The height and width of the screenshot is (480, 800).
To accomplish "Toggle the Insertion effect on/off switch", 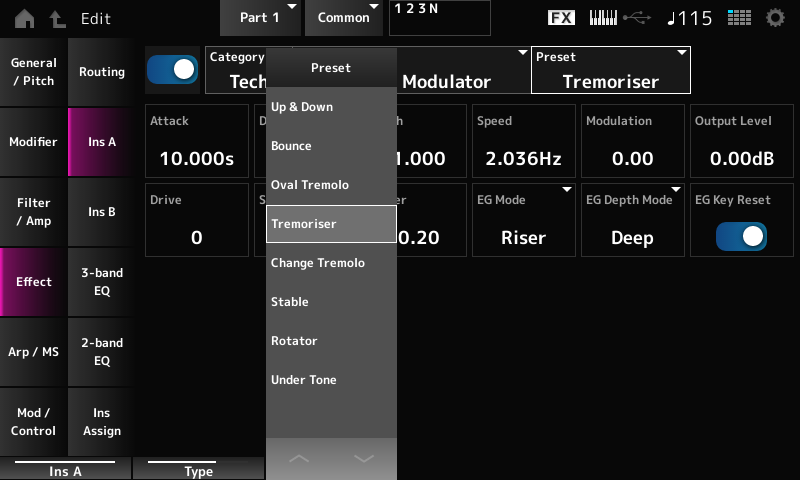I will (172, 69).
